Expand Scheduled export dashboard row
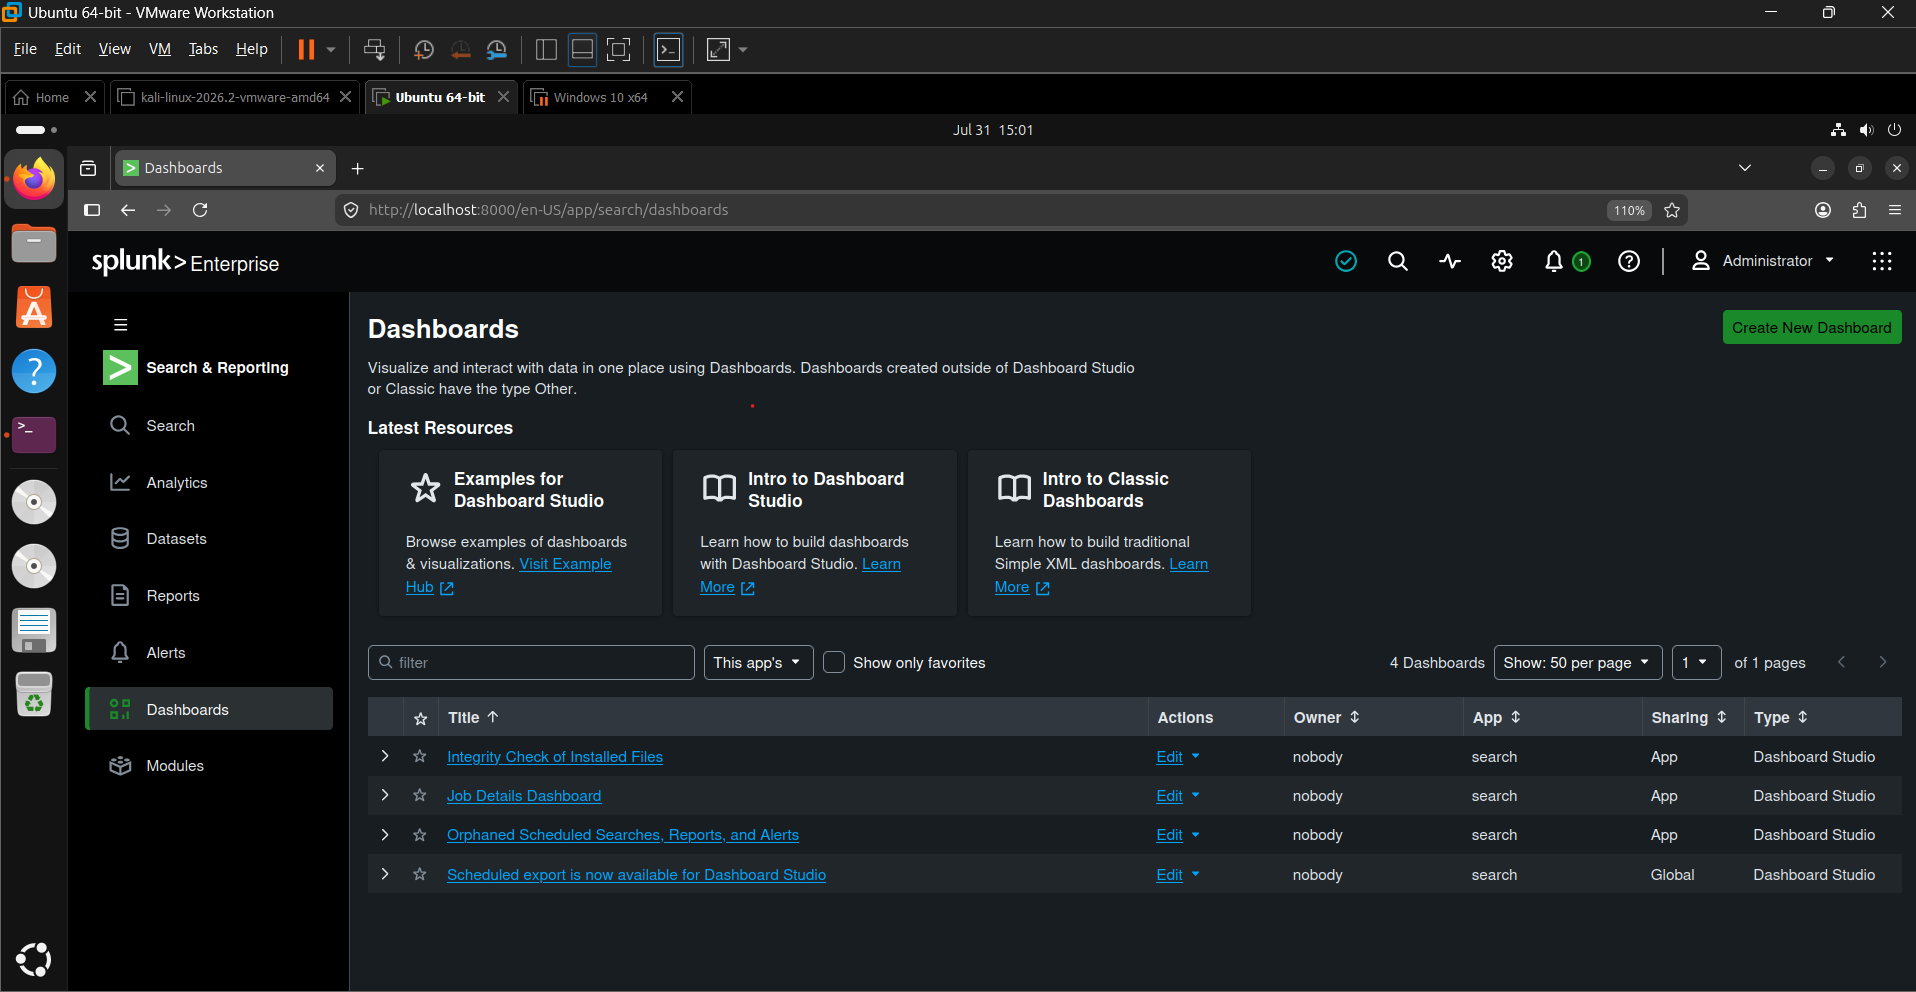 click(385, 874)
